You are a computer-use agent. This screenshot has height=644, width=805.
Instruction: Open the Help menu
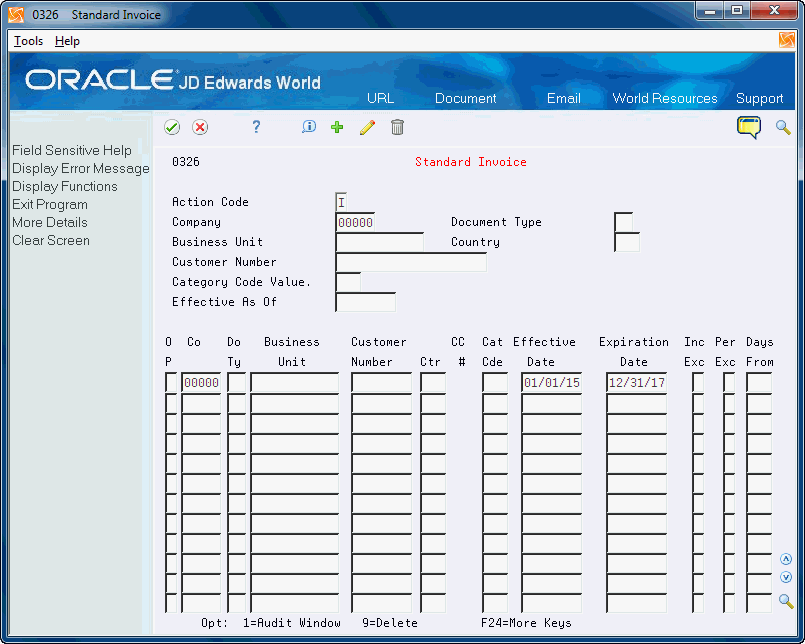pos(67,41)
